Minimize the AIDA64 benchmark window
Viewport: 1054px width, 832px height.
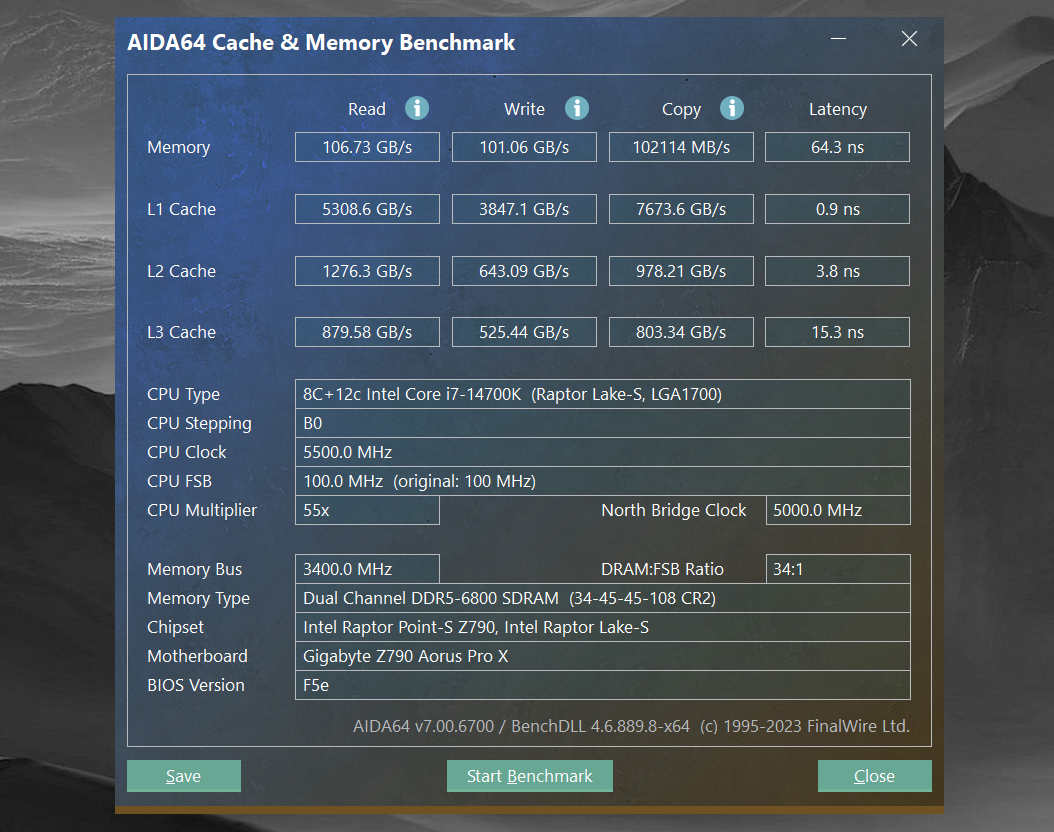(838, 39)
